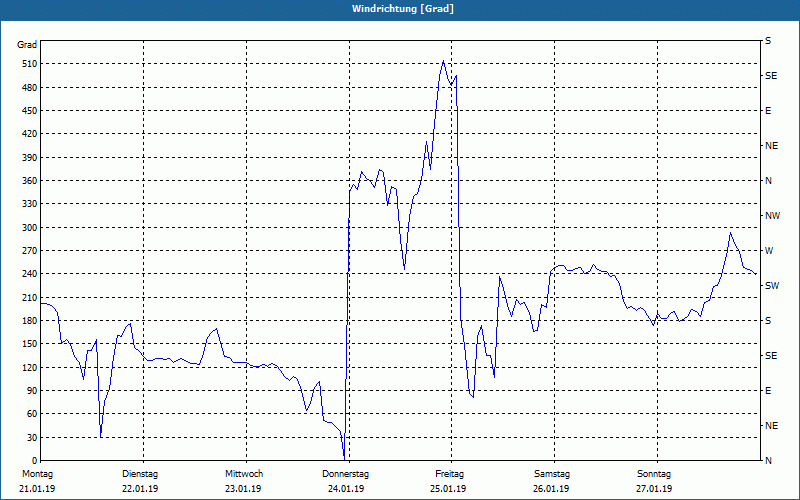Click the W compass label on right axis
The height and width of the screenshot is (500, 800).
769,251
